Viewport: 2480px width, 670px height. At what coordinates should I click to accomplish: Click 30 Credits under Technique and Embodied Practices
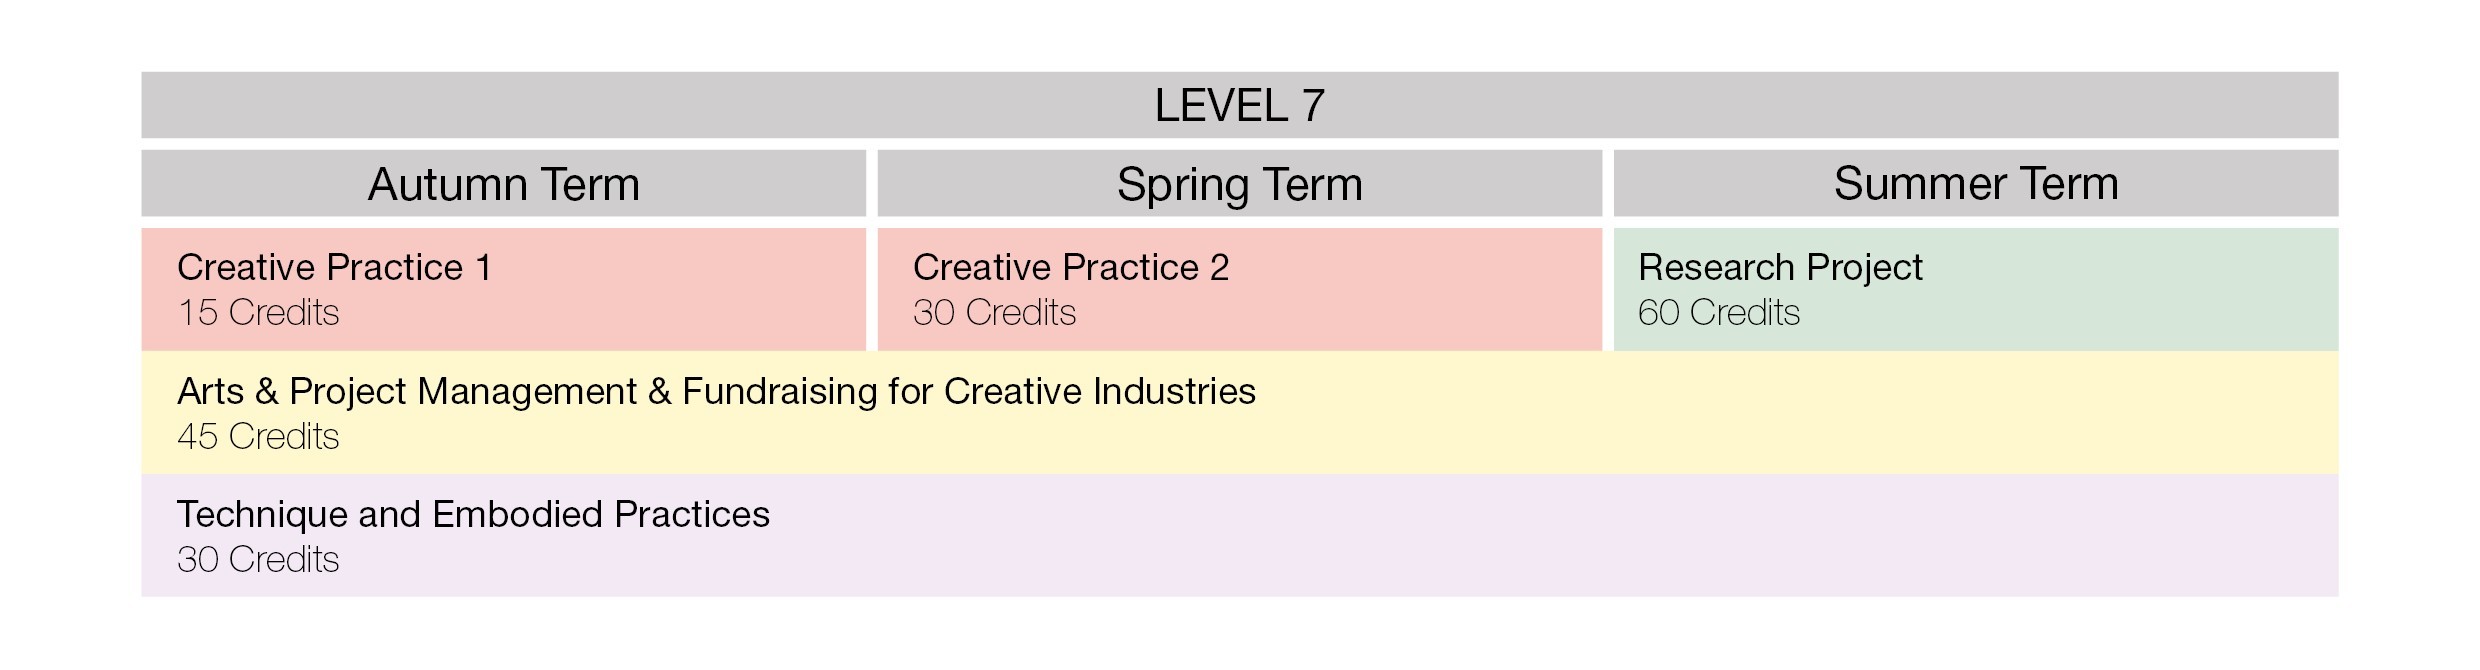(x=258, y=560)
